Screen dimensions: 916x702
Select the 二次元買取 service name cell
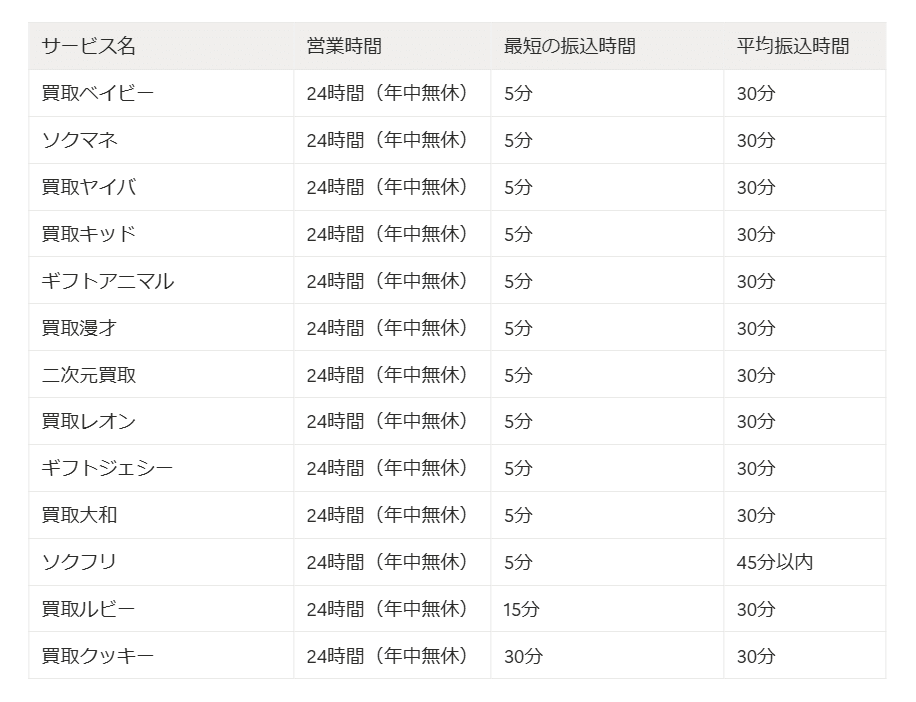click(88, 375)
